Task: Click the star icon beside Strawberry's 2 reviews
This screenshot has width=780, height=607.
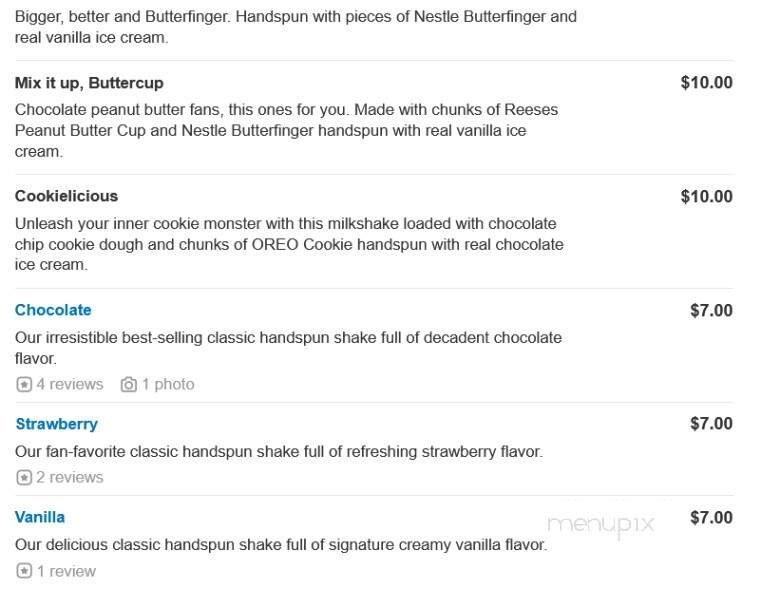Action: (x=24, y=478)
